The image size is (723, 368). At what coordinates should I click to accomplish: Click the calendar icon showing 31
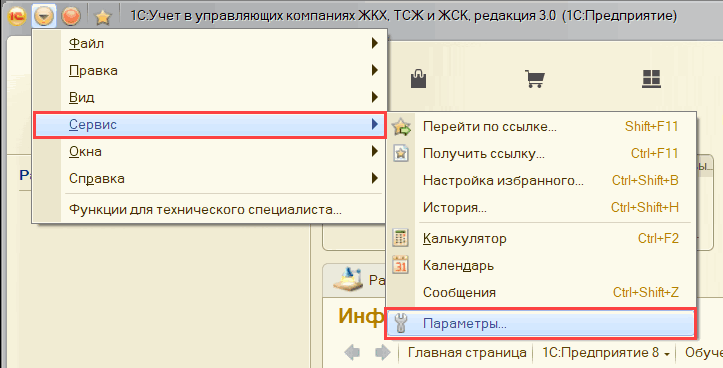coord(400,265)
